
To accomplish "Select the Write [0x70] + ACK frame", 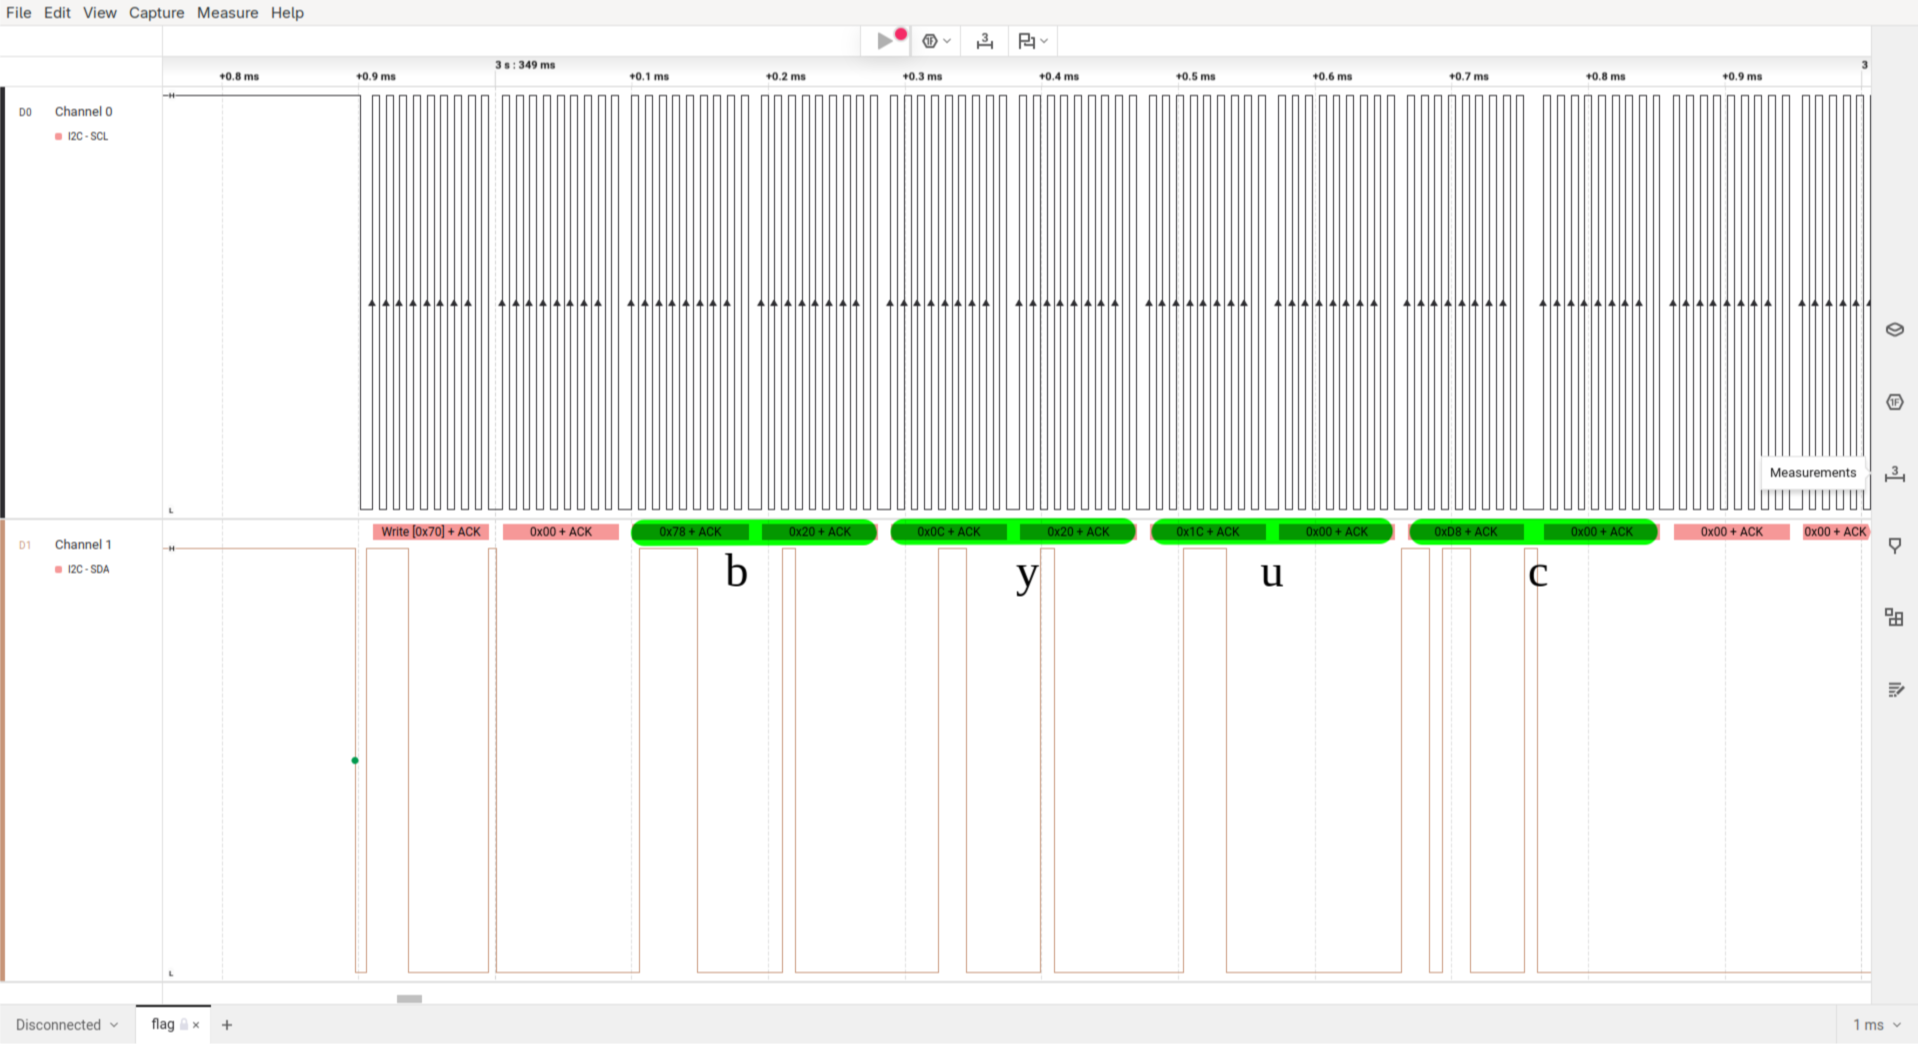I will [x=430, y=532].
